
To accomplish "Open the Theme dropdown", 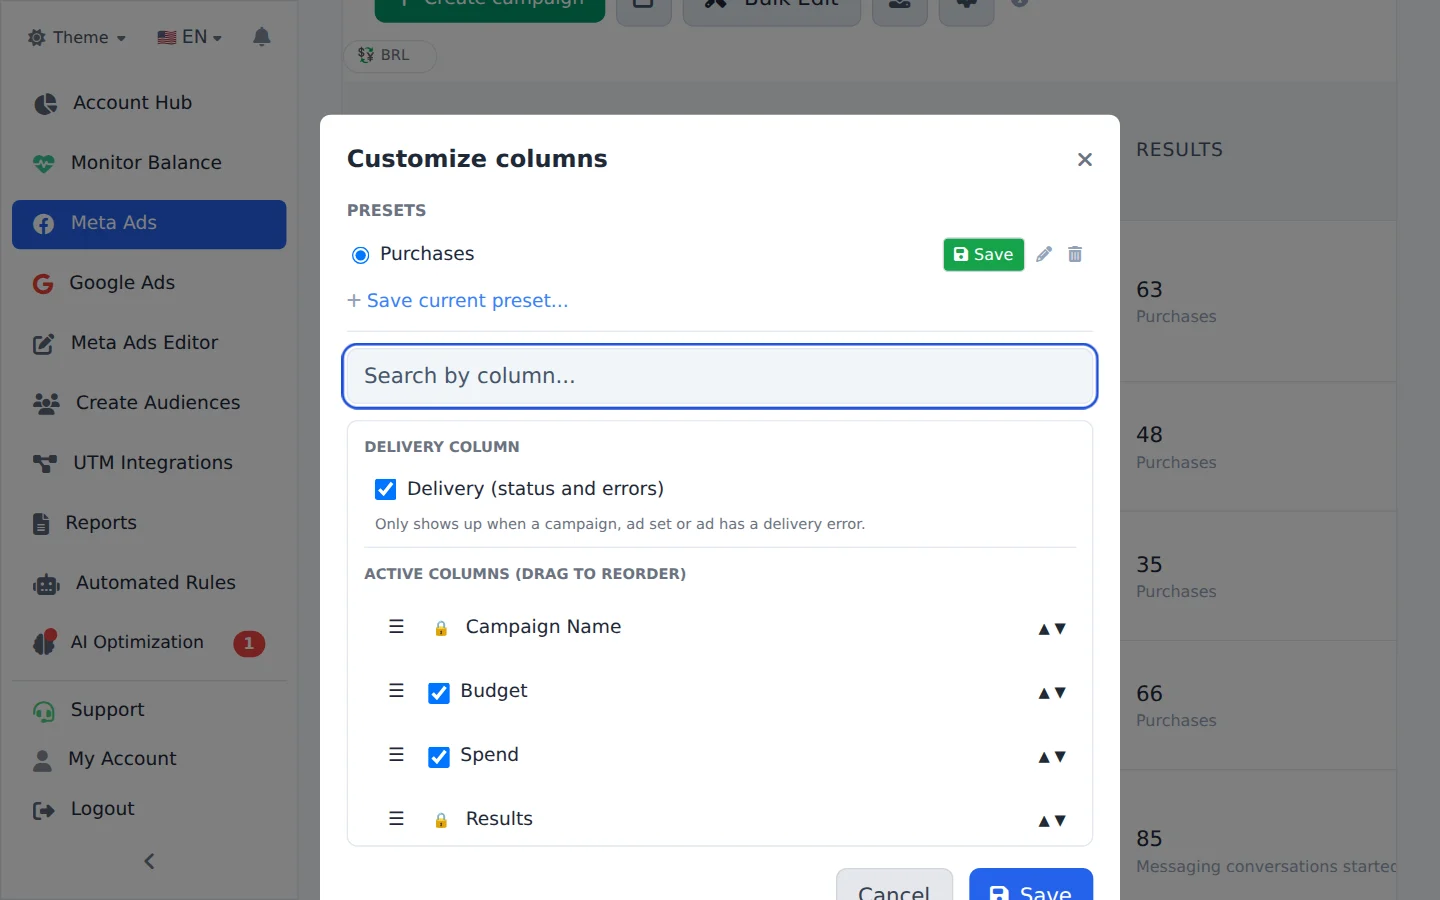I will pos(77,38).
